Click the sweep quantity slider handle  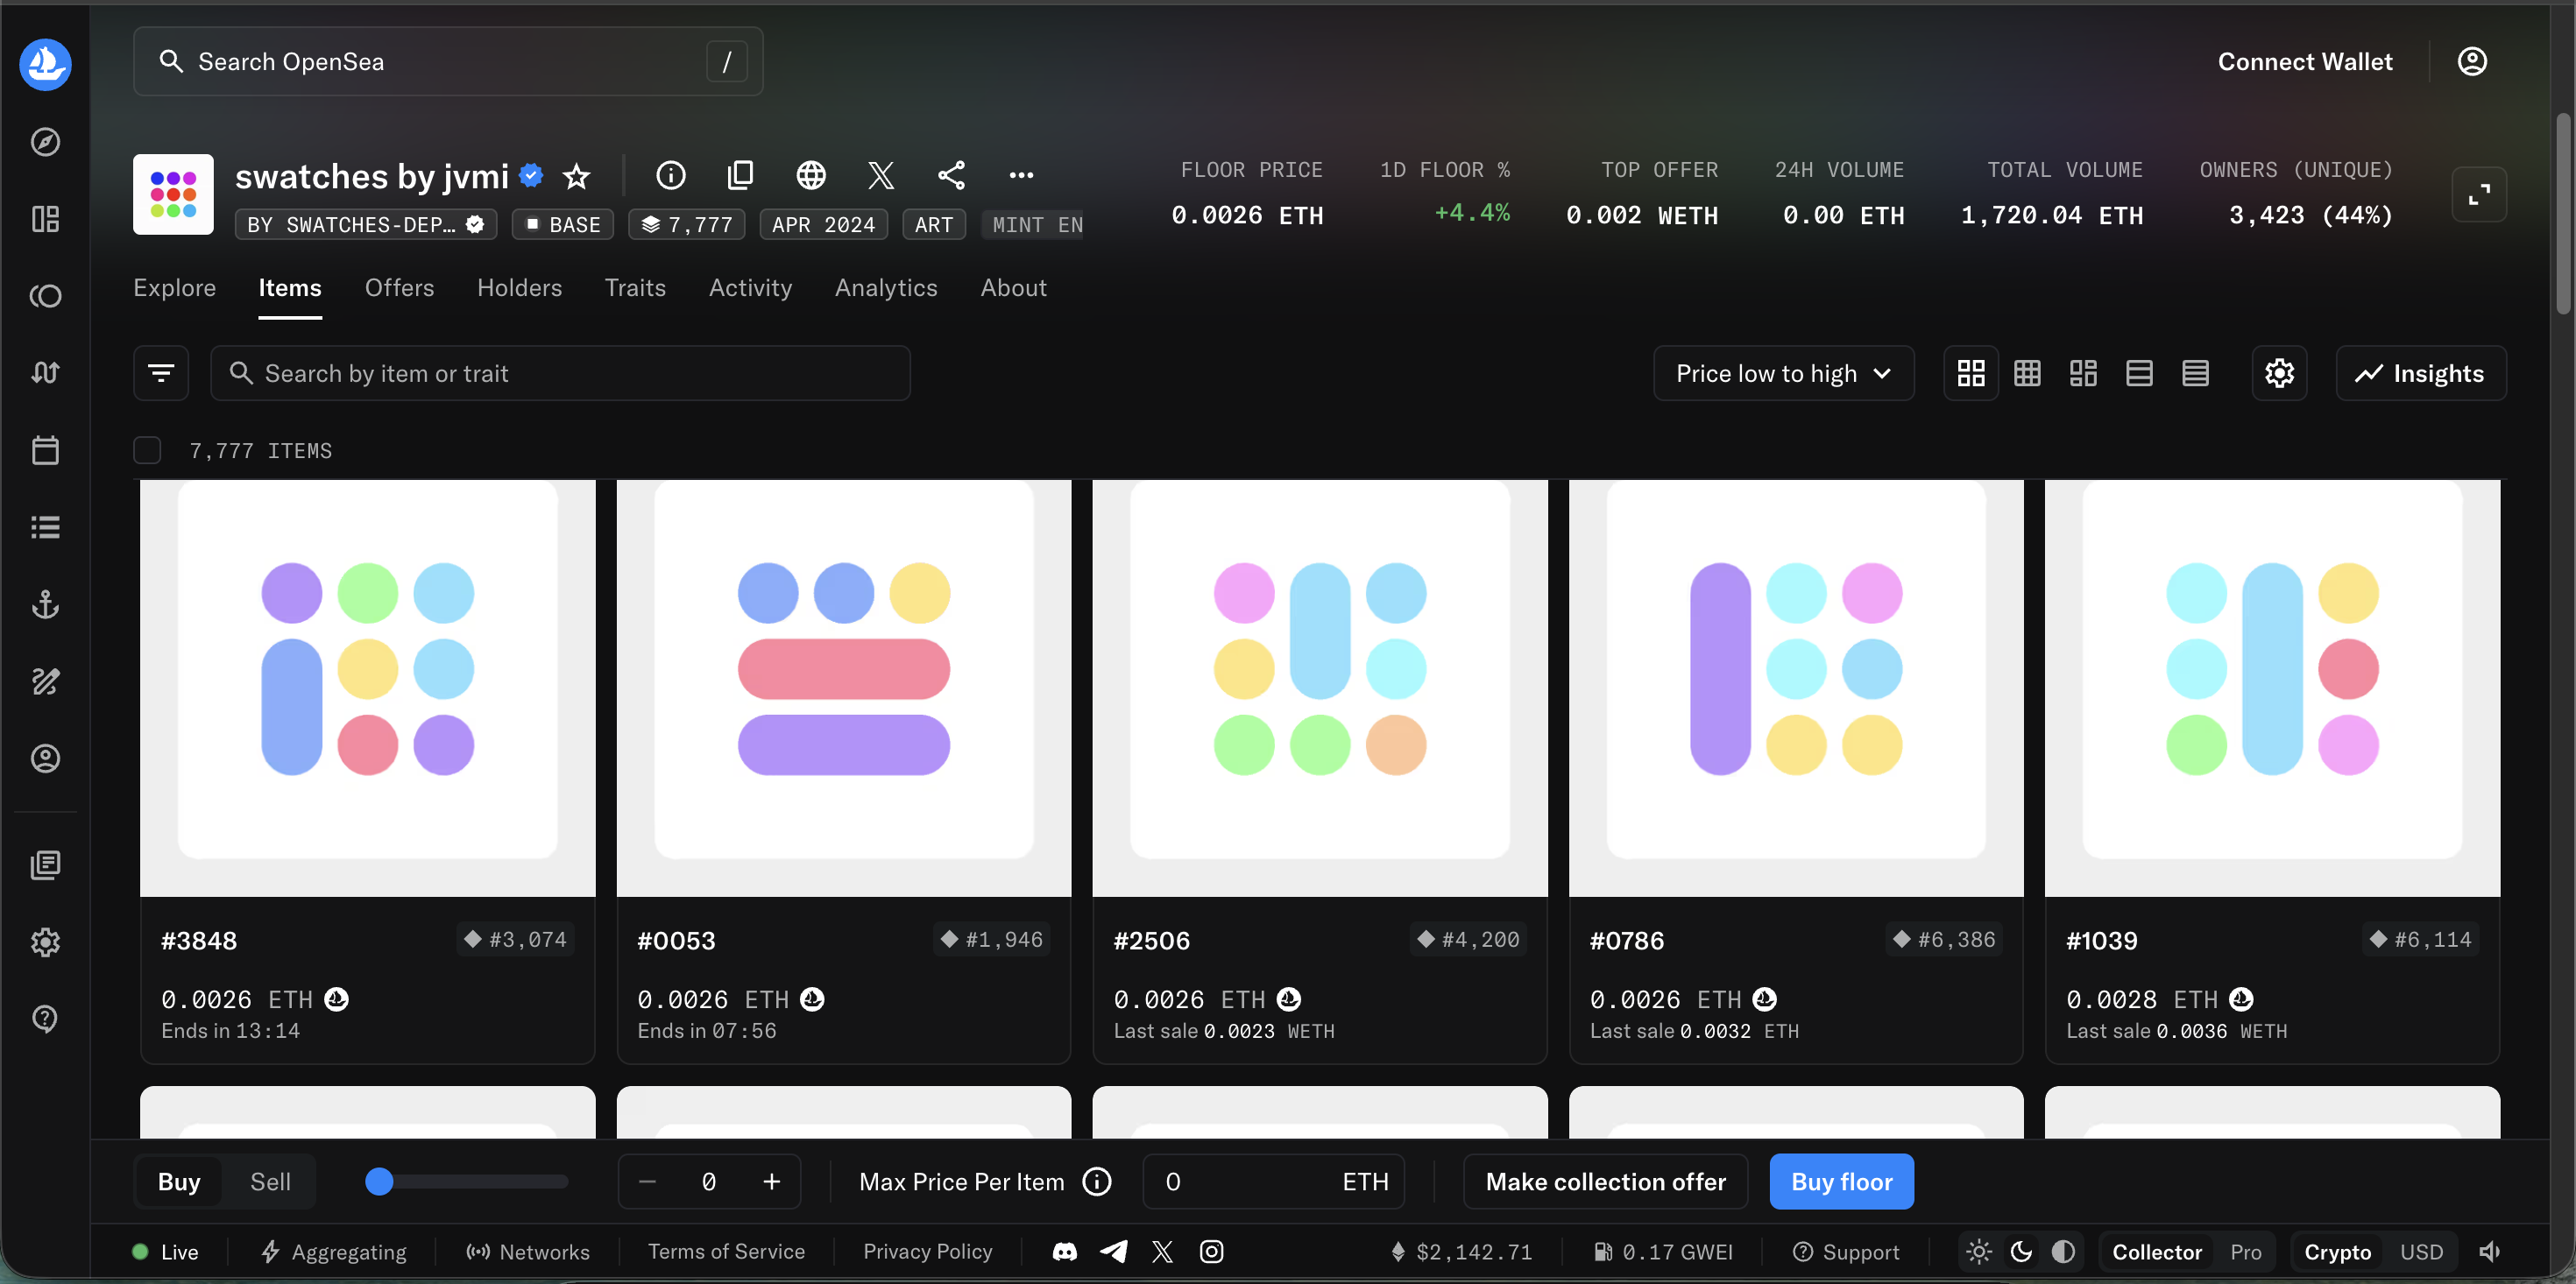379,1182
